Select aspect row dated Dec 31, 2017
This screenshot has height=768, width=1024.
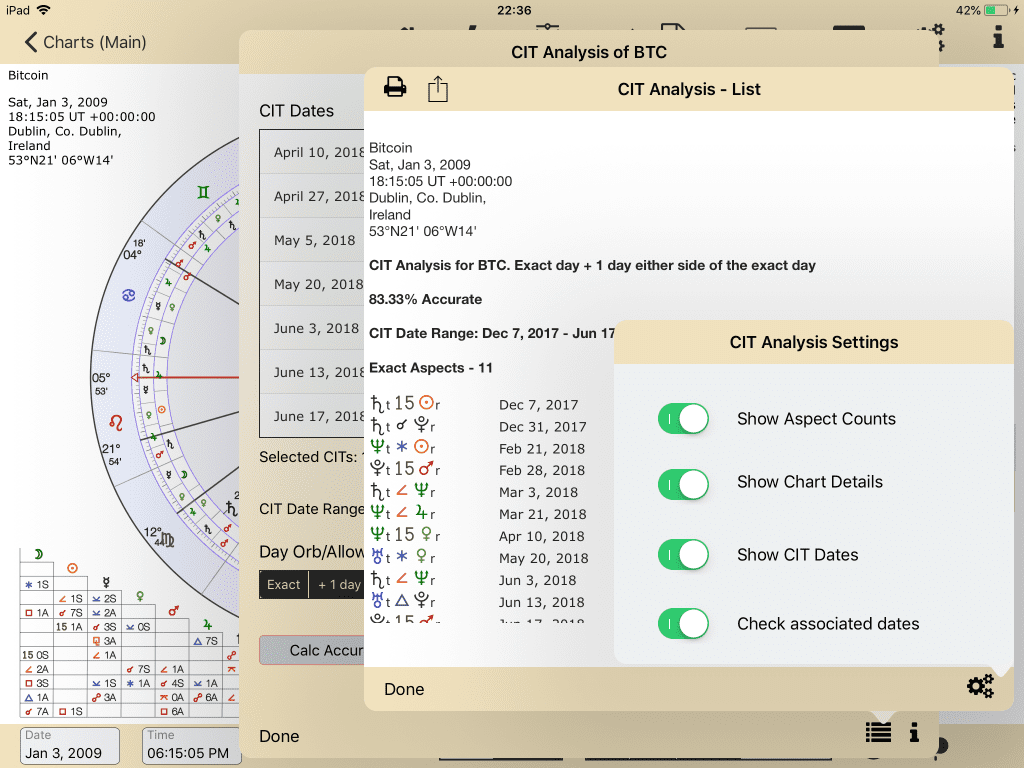pos(478,426)
